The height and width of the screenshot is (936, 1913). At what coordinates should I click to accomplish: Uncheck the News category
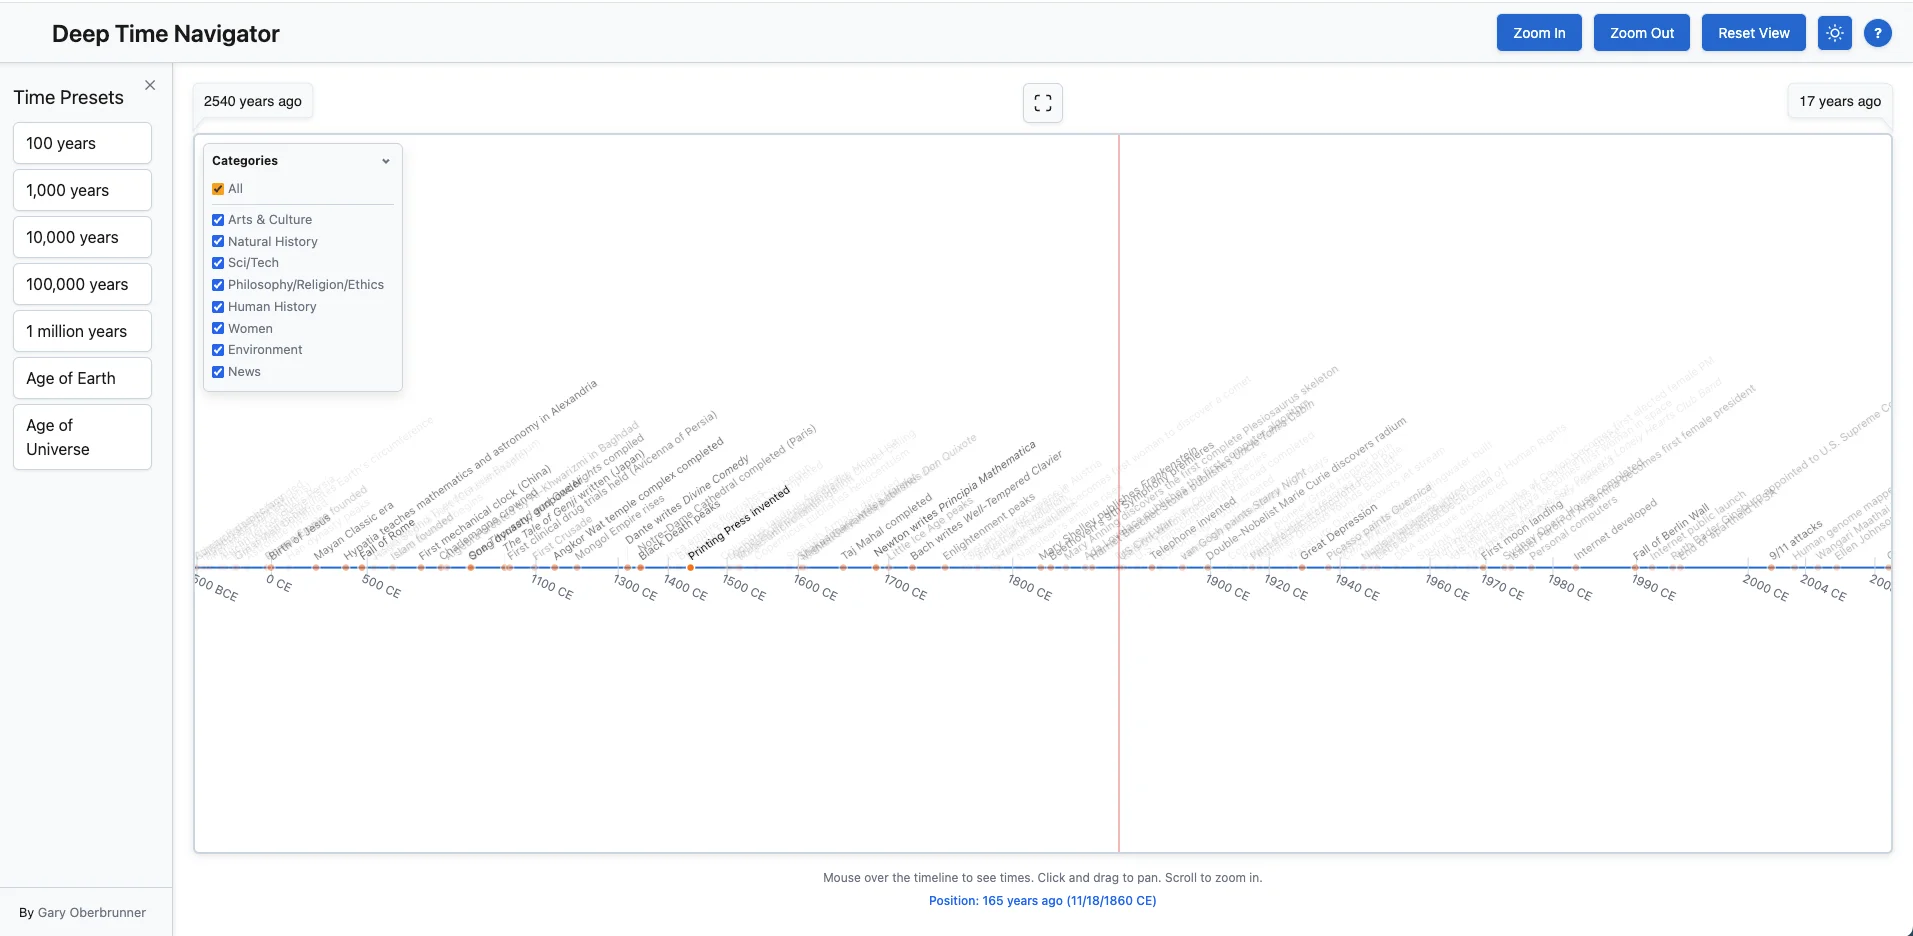[x=218, y=371]
